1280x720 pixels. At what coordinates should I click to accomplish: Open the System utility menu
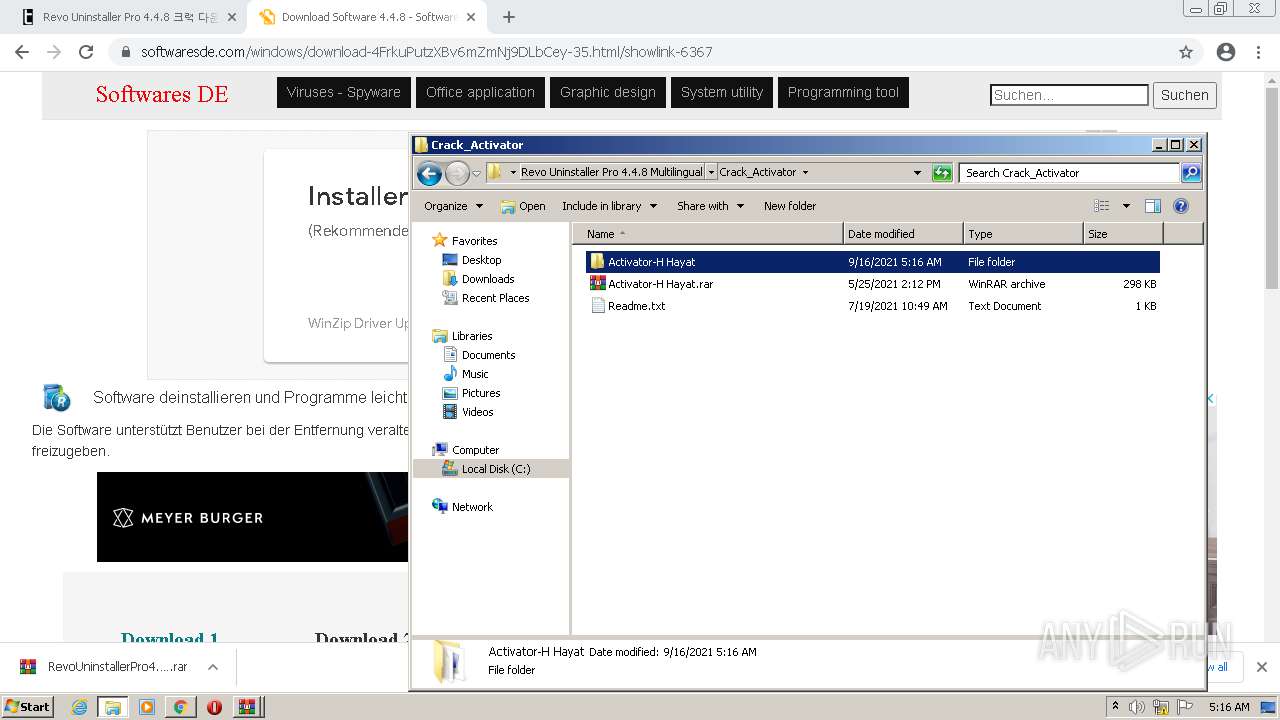[722, 92]
